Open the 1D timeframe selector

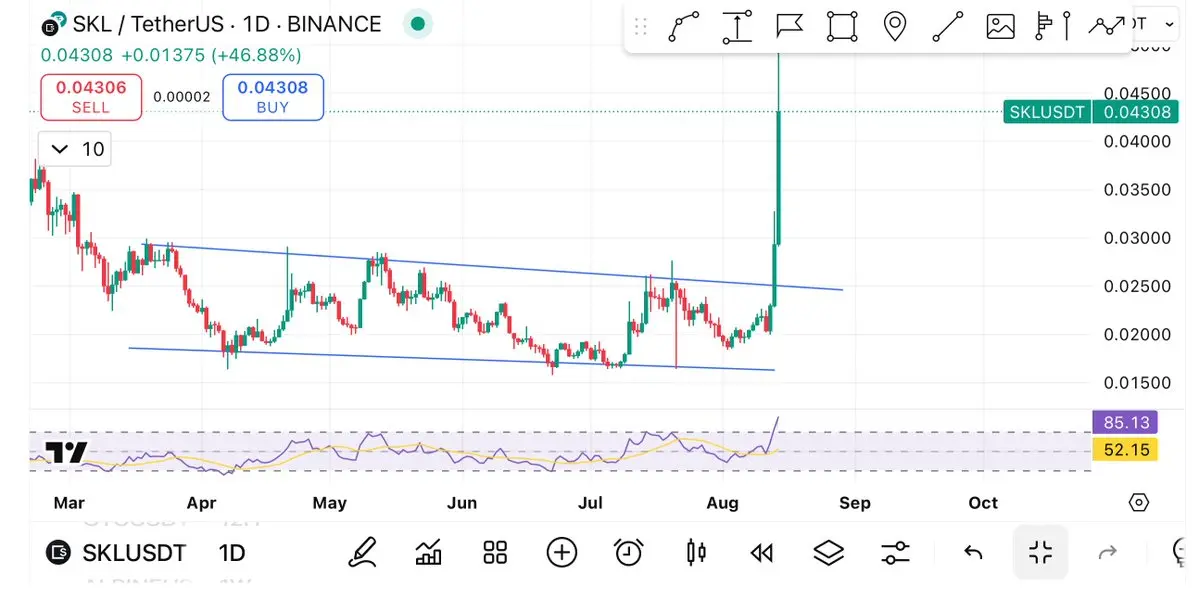[232, 552]
